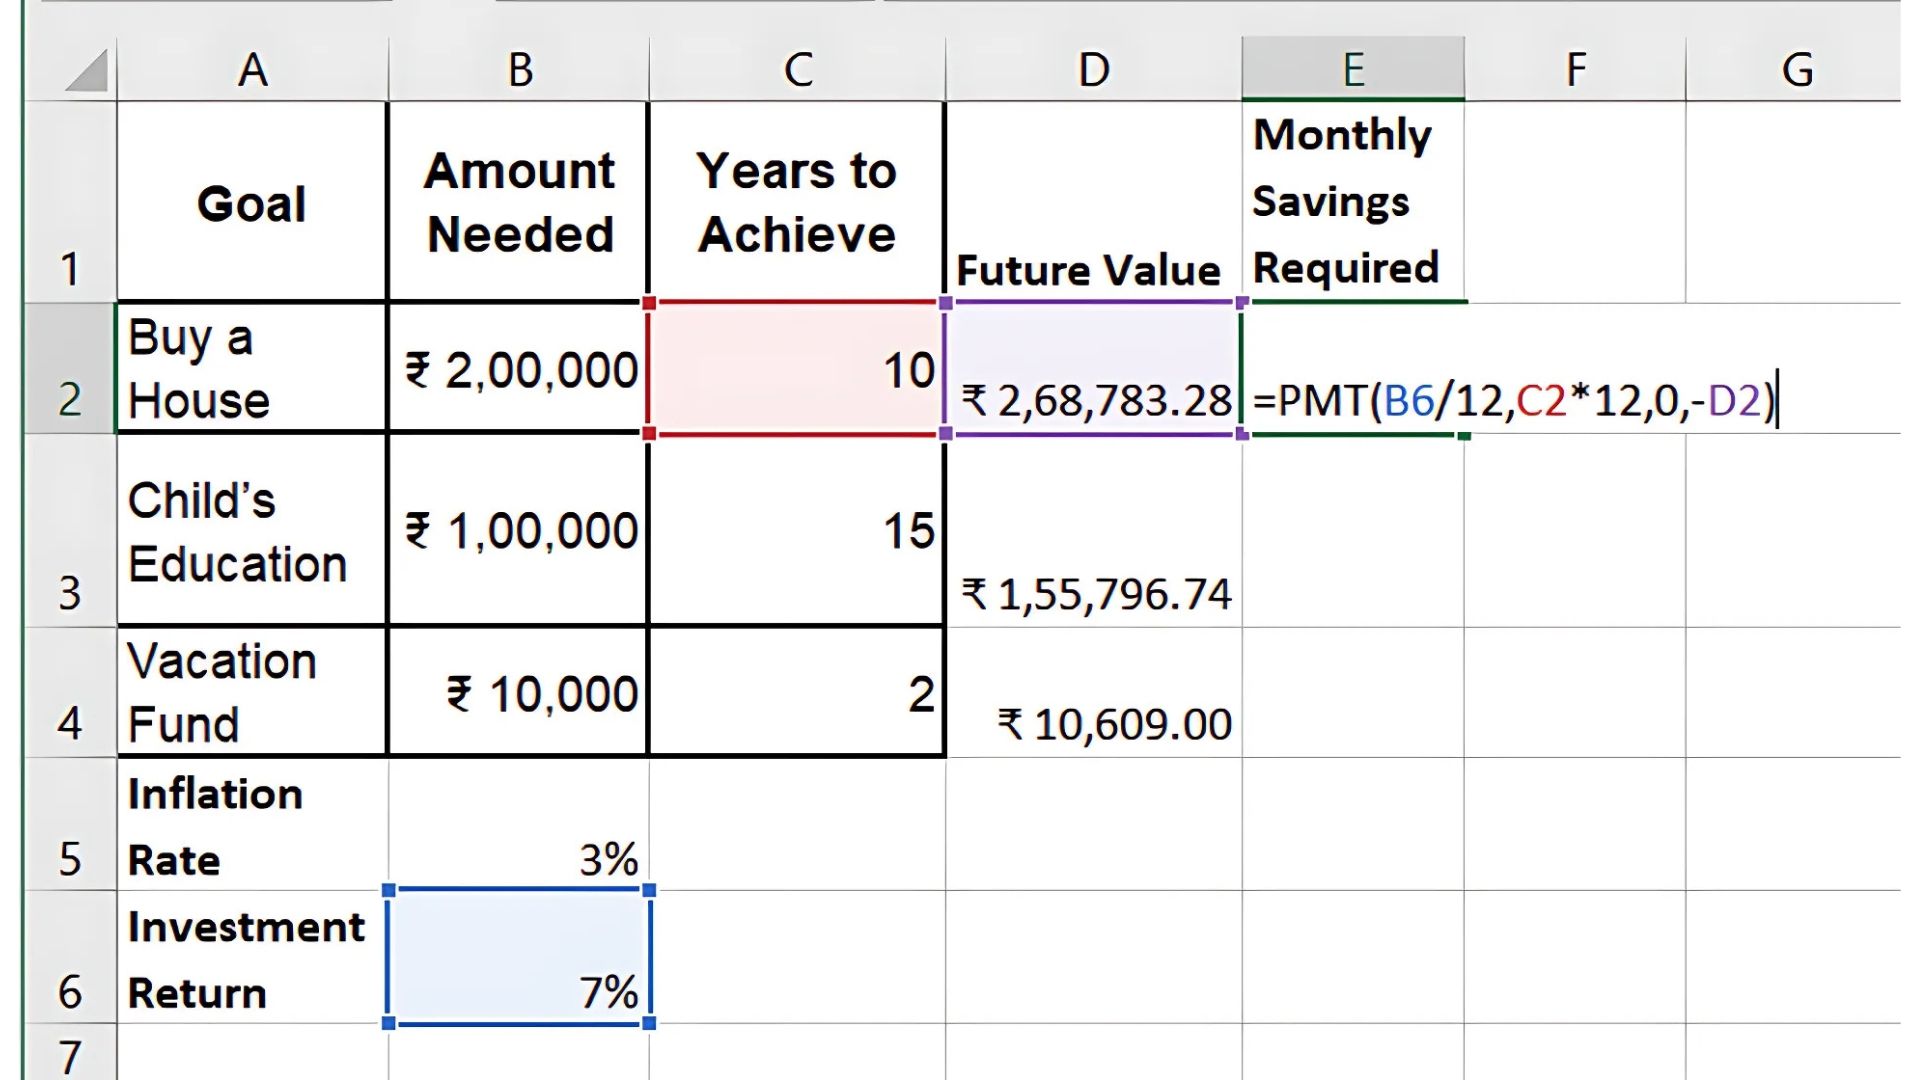Click the Goal header cell
Image resolution: width=1920 pixels, height=1080 pixels.
(x=252, y=203)
